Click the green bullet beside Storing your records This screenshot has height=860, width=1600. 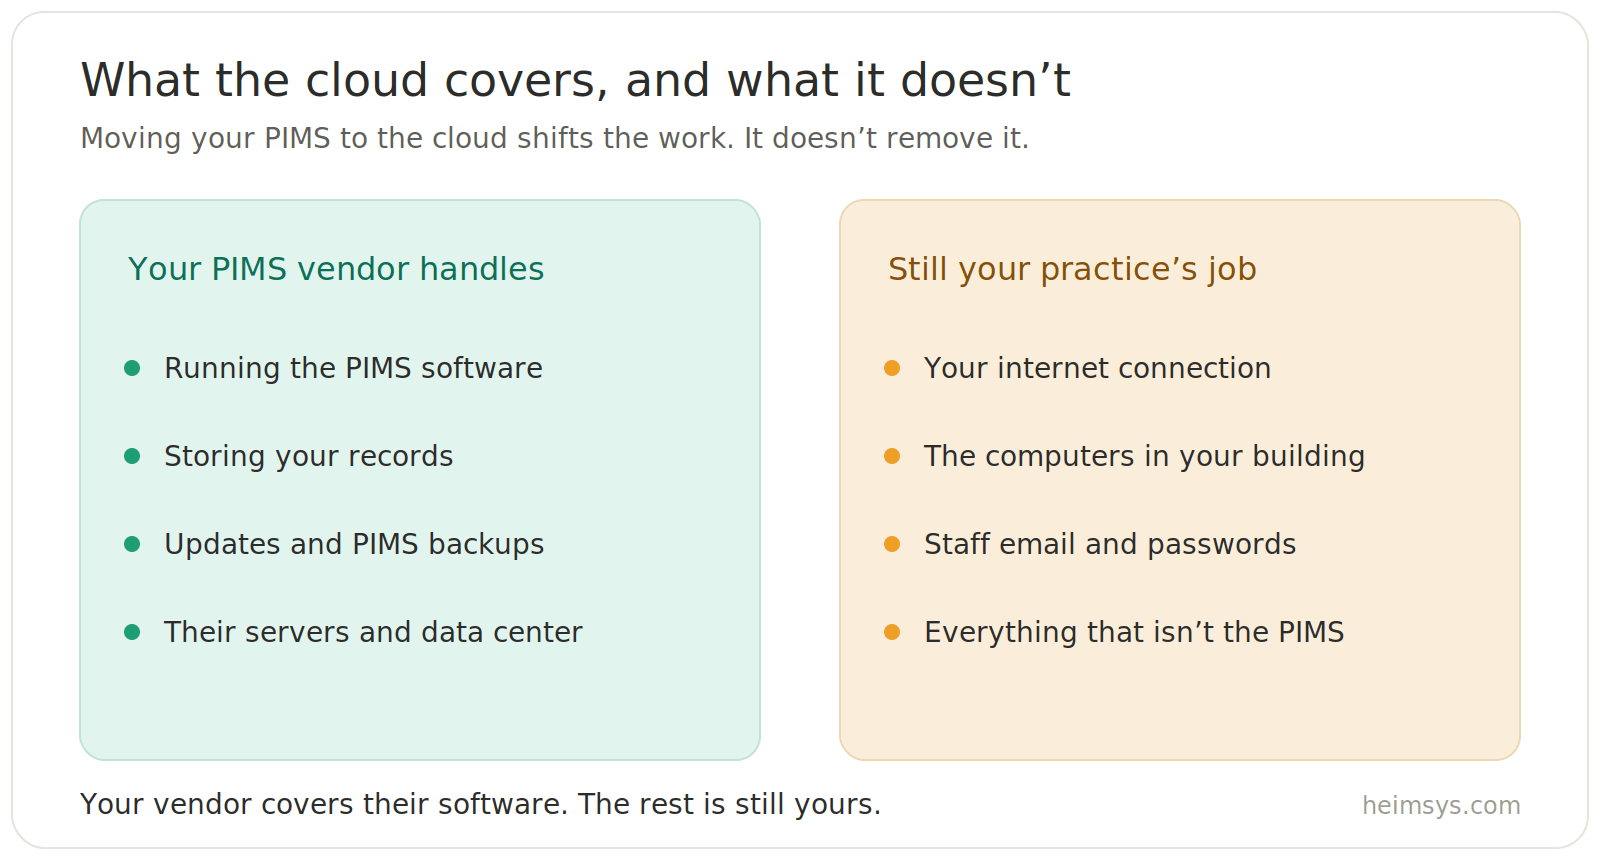click(132, 456)
